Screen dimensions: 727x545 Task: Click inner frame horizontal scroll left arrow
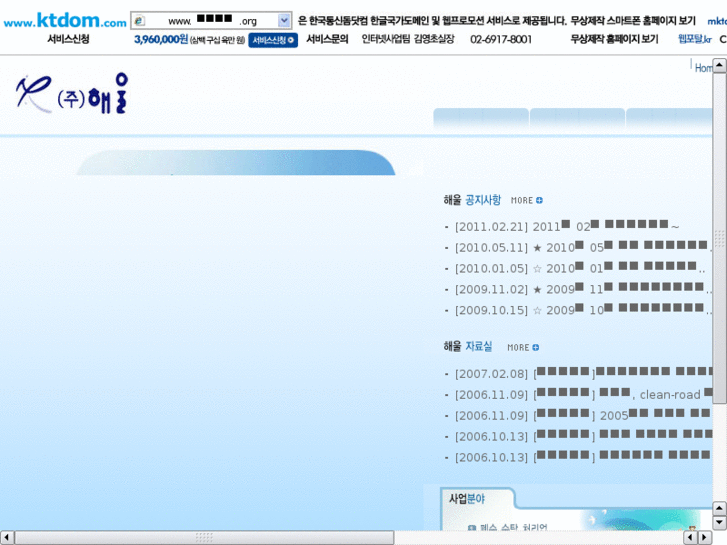[690, 537]
